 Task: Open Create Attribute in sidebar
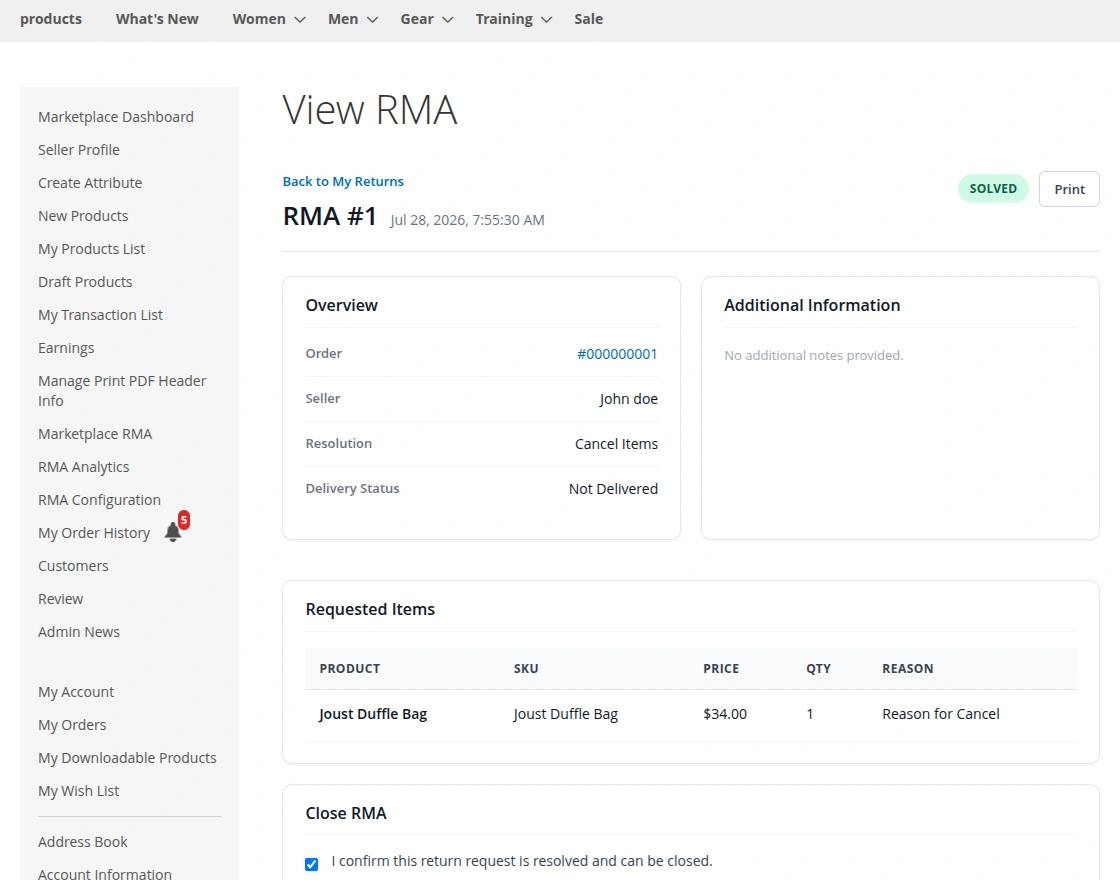(90, 183)
